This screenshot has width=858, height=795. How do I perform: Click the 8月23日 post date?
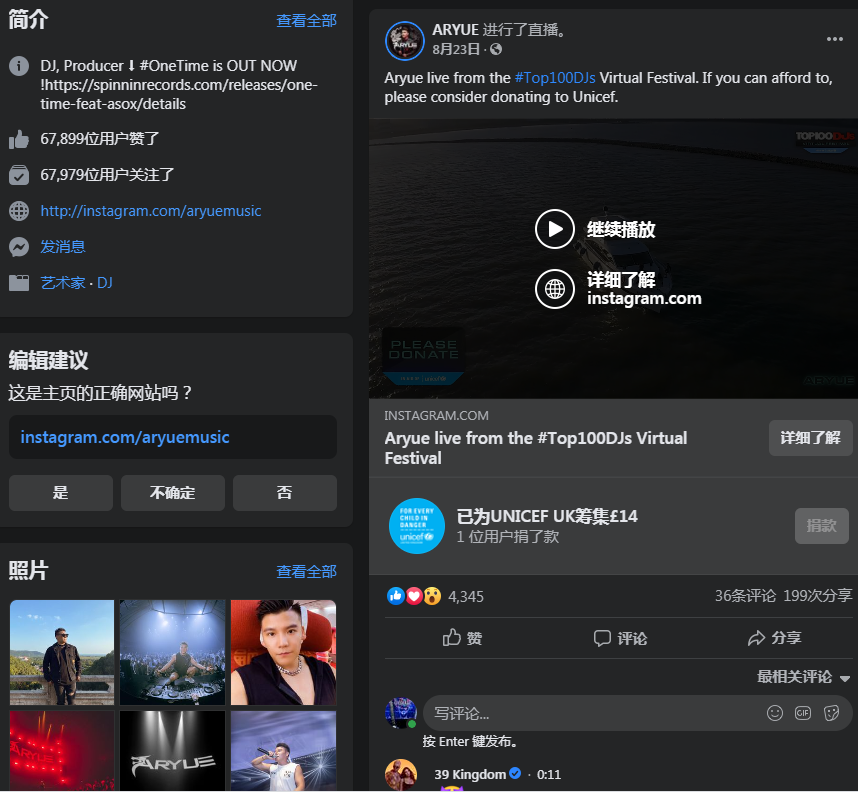pos(456,49)
